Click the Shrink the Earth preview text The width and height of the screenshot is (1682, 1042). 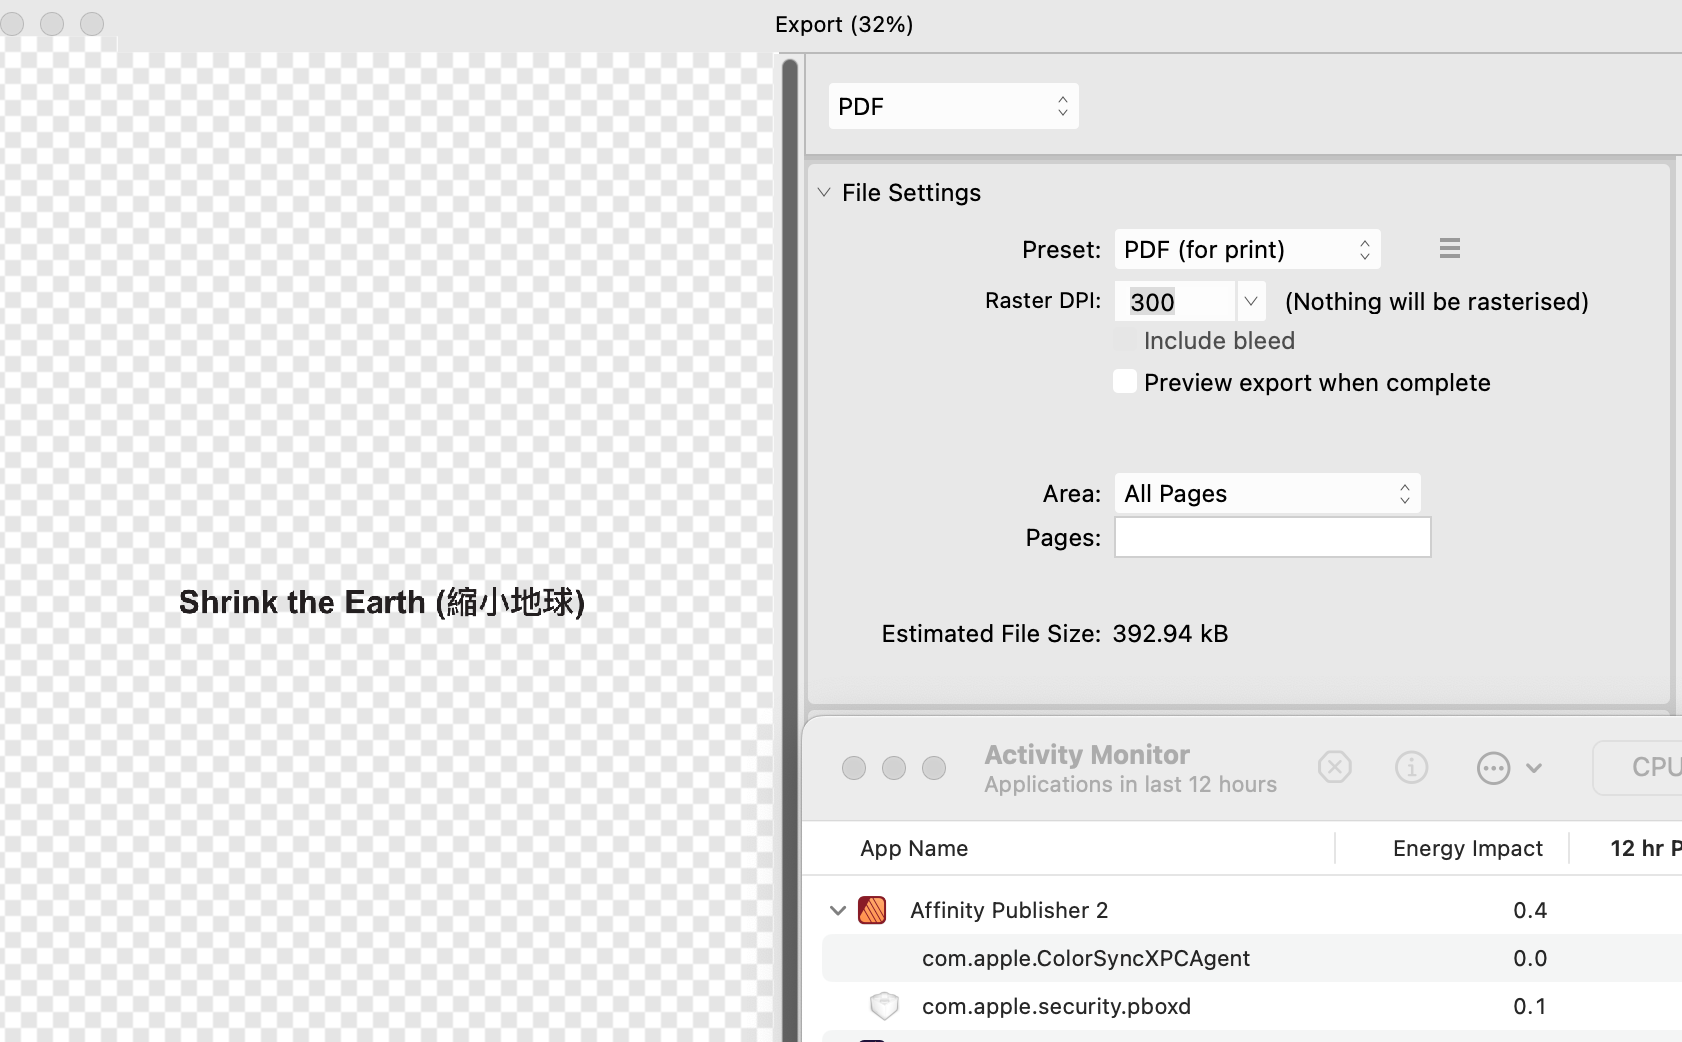381,602
